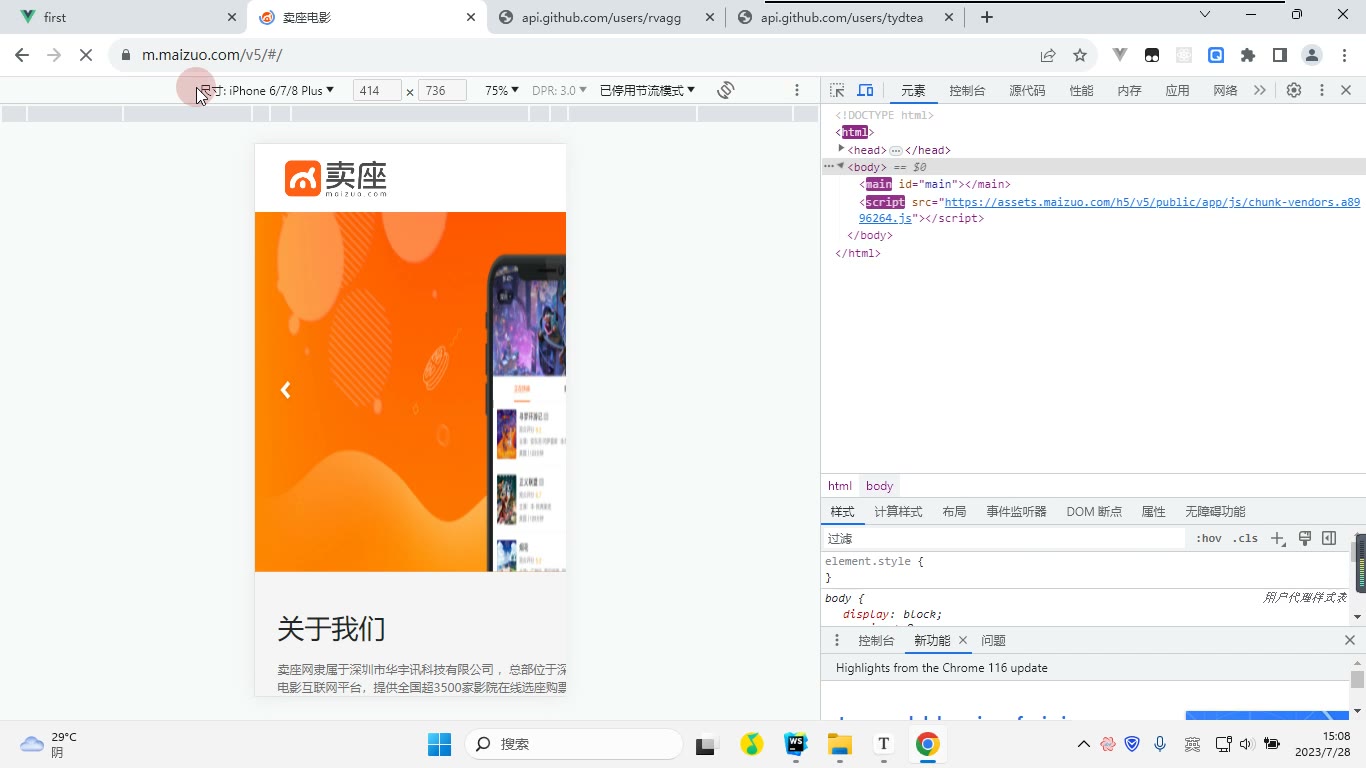The width and height of the screenshot is (1366, 768).
Task: Bookmark this page with the star icon
Action: click(x=1080, y=55)
